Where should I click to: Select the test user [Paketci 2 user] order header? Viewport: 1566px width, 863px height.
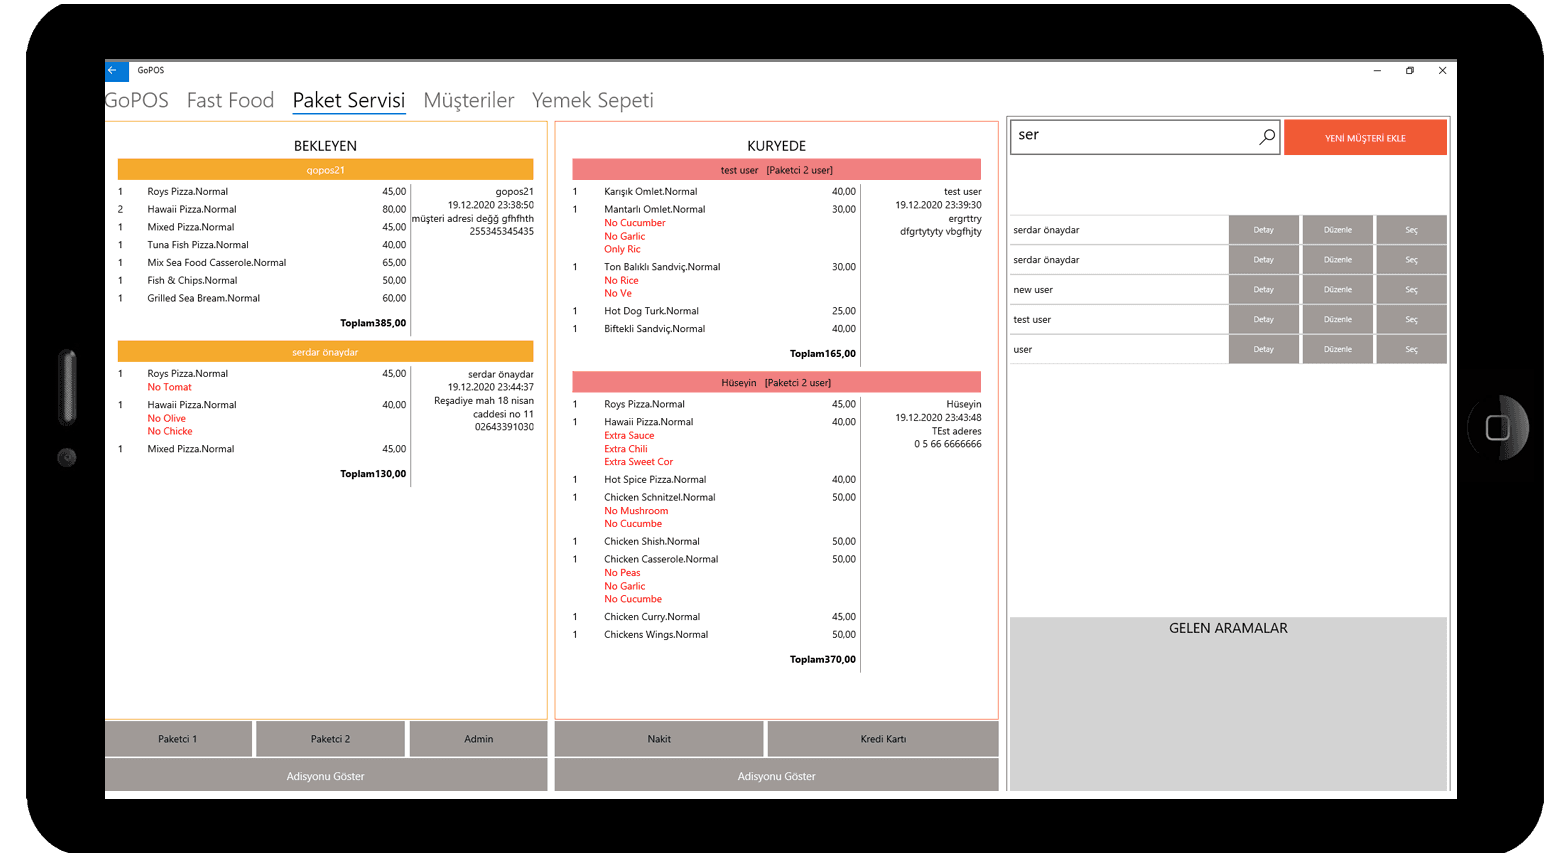tap(776, 170)
